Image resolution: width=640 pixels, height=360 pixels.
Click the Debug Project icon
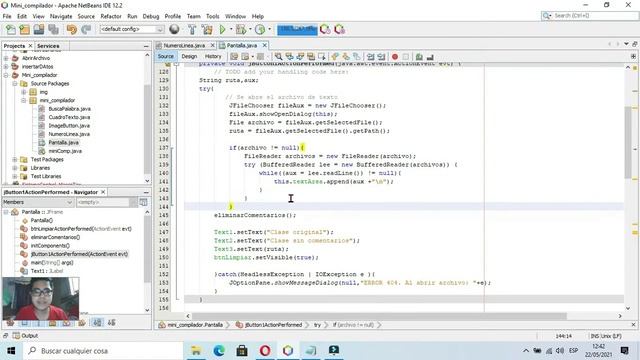click(241, 29)
